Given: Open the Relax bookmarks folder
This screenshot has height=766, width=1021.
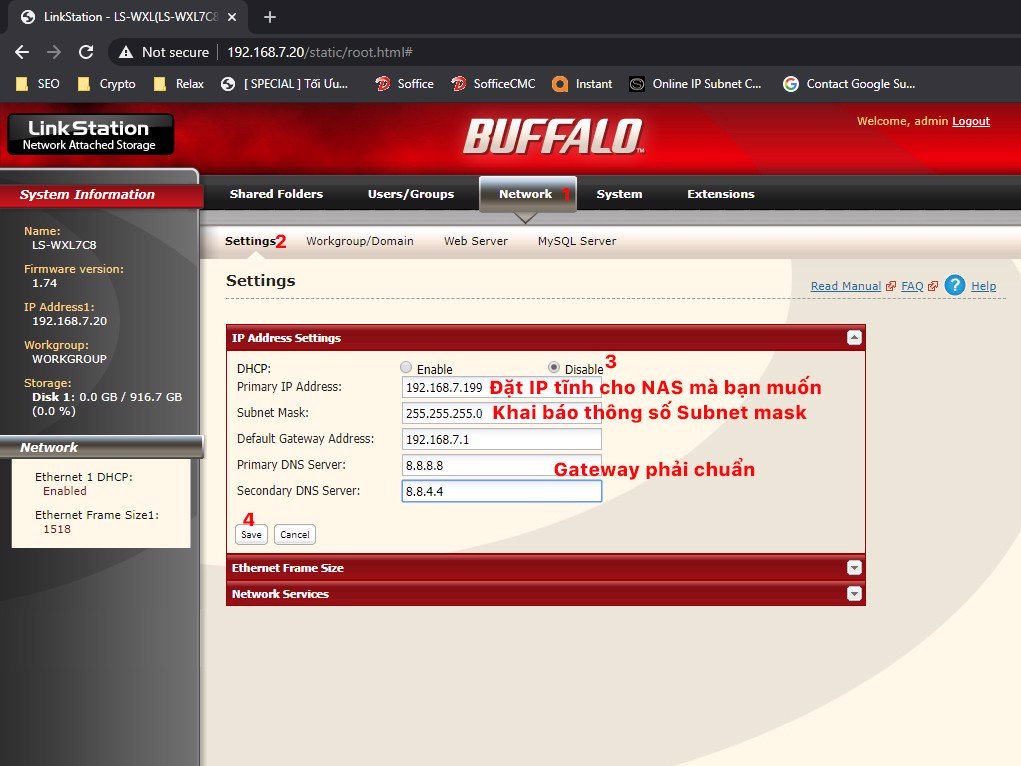Looking at the screenshot, I should click(x=179, y=84).
